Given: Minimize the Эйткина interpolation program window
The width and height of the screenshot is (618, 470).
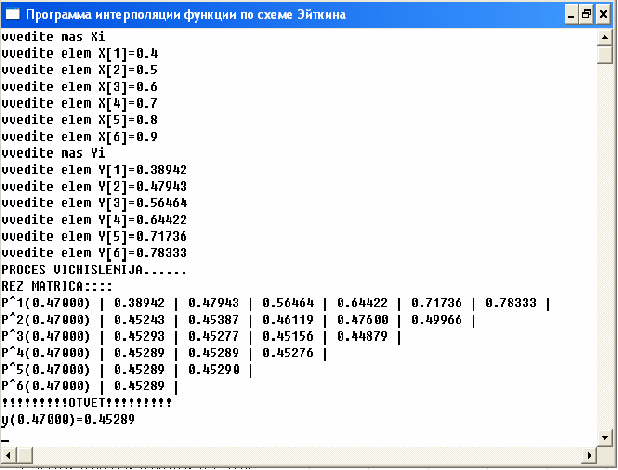Looking at the screenshot, I should (x=571, y=15).
